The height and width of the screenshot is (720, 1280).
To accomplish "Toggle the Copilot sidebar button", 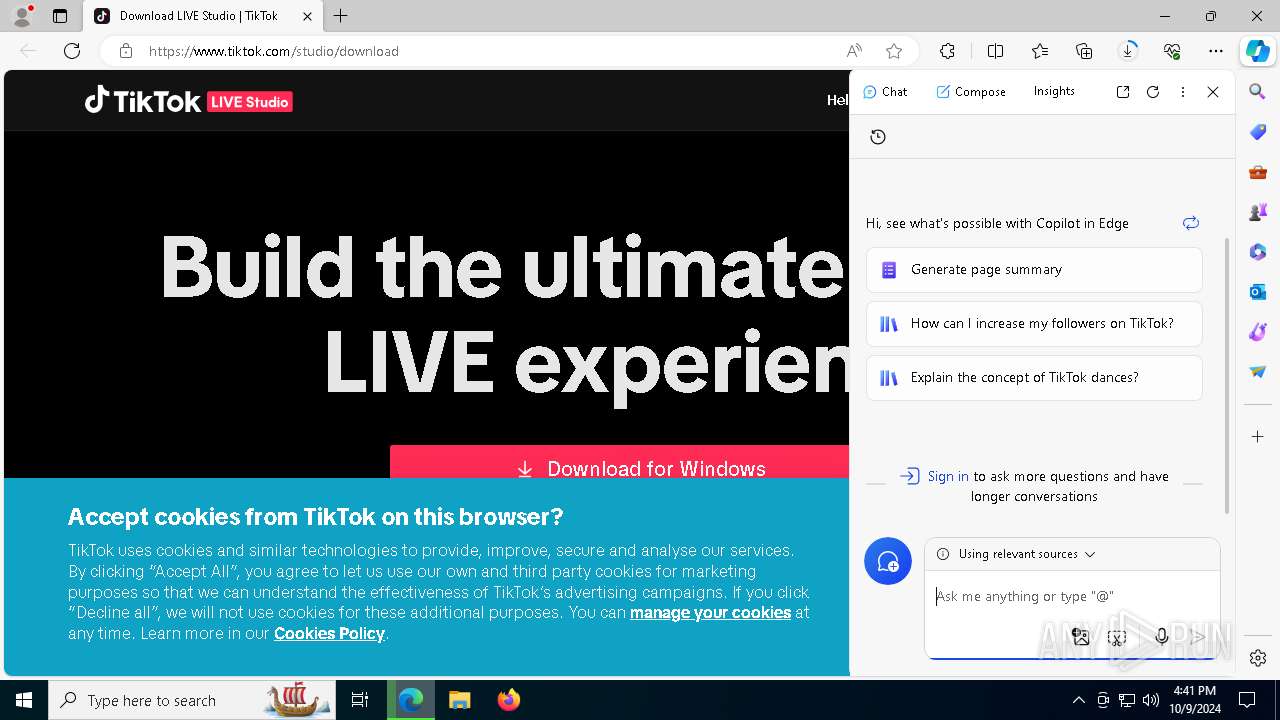I will pos(1257,51).
